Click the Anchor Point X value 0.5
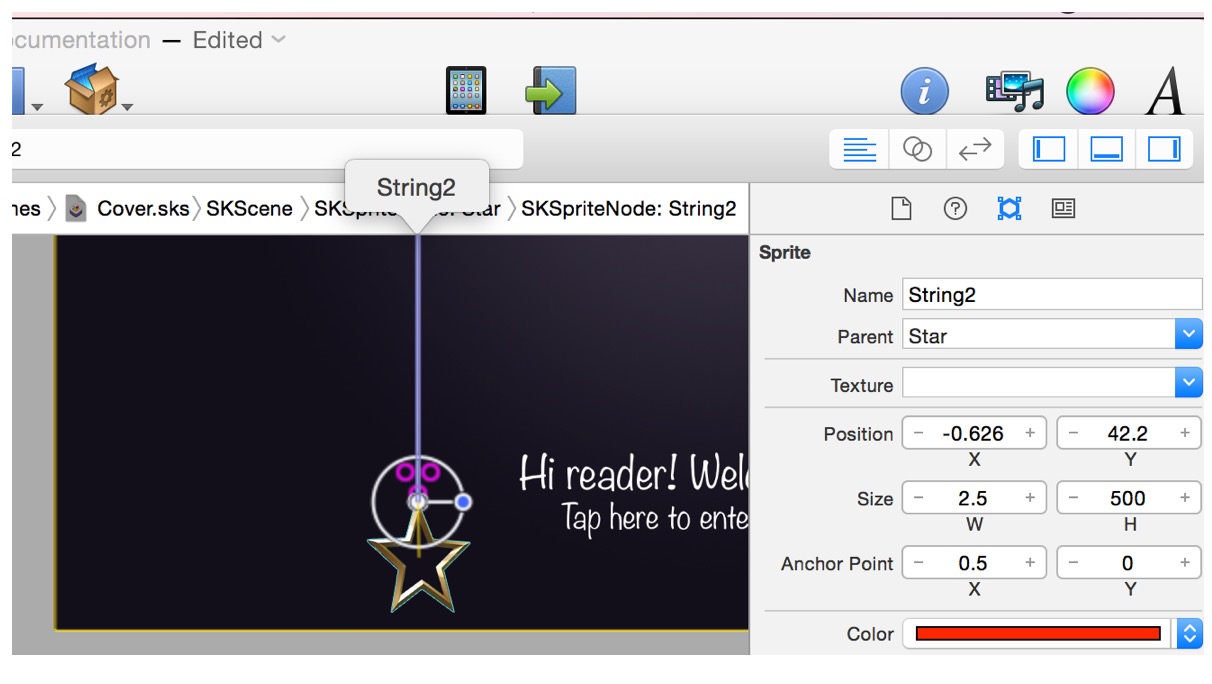The image size is (1212, 684). pos(973,562)
